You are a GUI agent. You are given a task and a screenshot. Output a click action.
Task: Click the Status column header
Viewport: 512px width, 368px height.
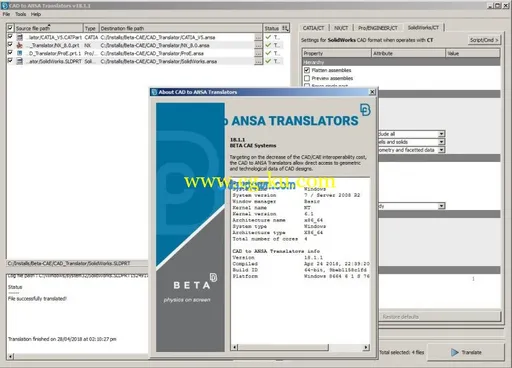272,28
